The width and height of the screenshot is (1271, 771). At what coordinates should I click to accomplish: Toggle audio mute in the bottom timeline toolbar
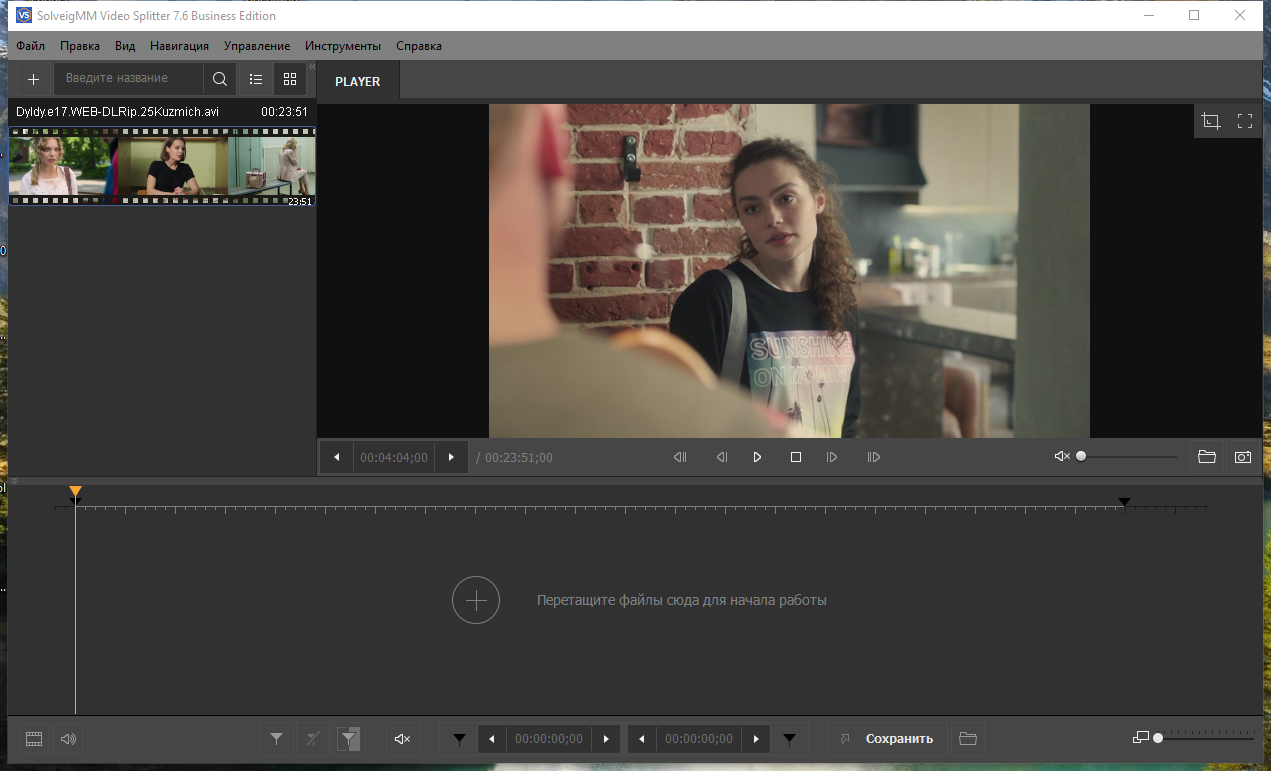pos(402,739)
